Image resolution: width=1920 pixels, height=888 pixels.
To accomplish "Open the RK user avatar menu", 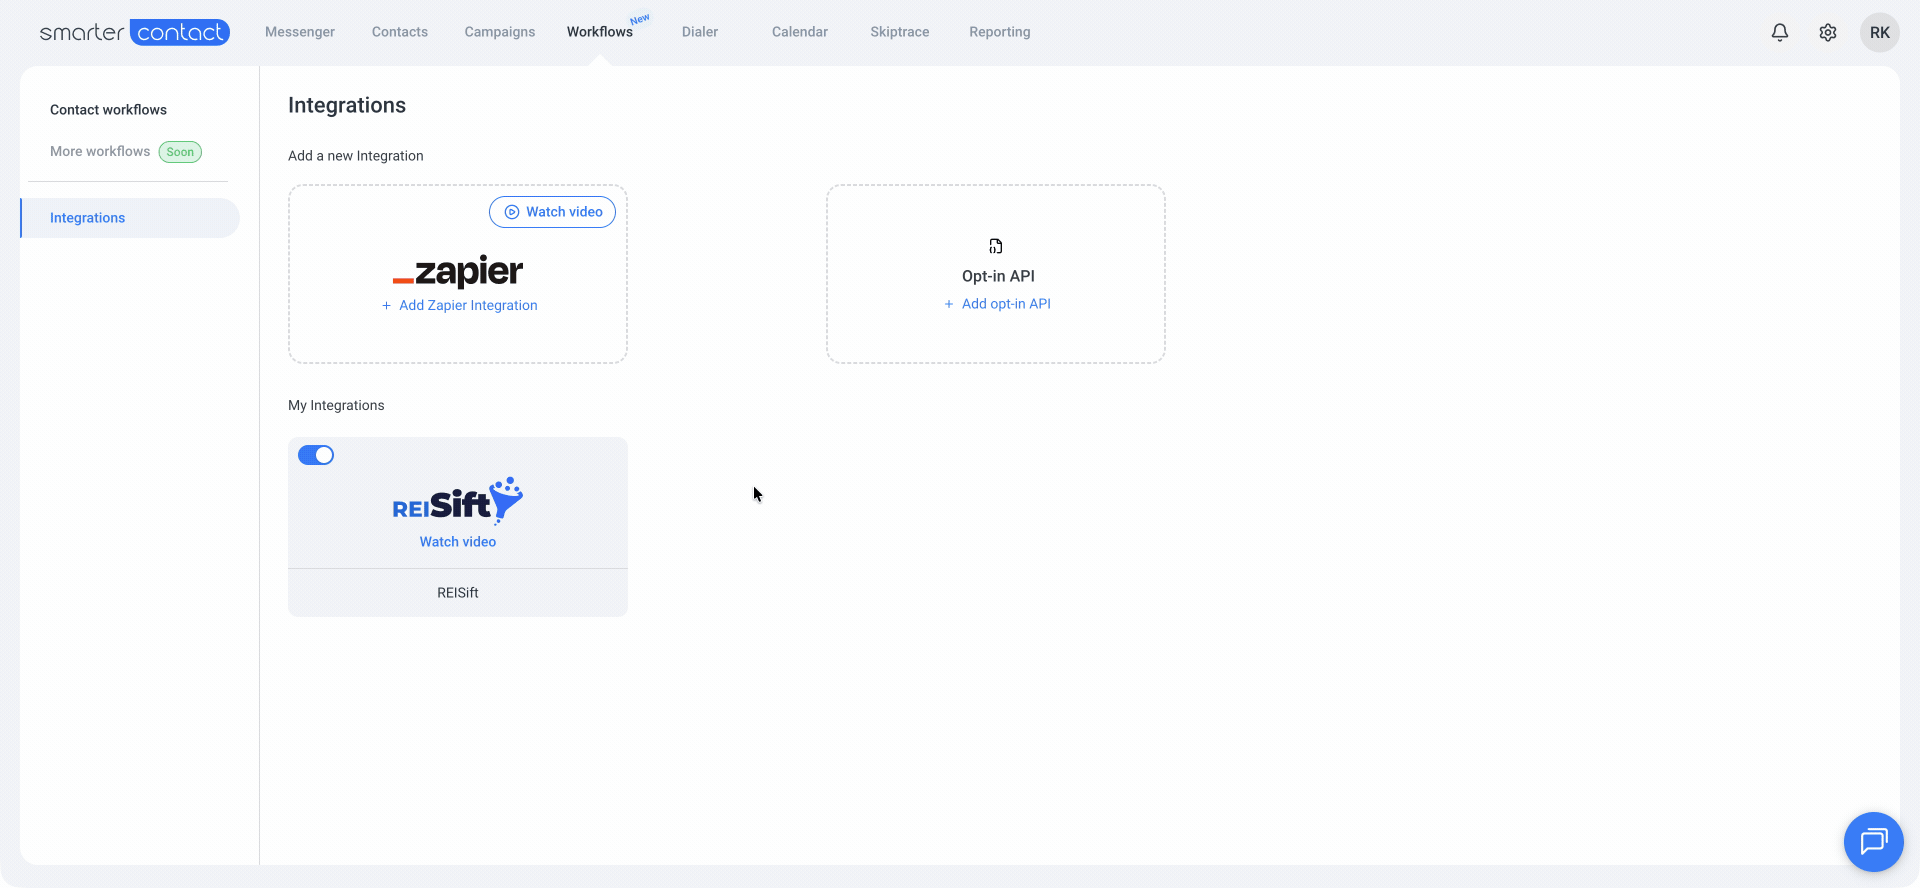I will click(1880, 32).
